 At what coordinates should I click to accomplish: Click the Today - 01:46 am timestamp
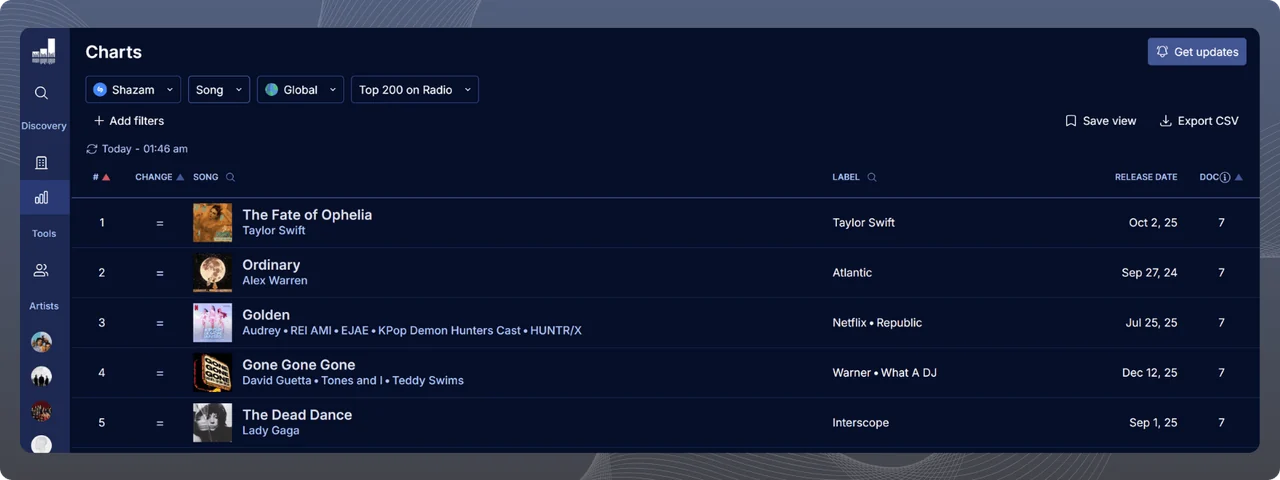pyautogui.click(x=145, y=149)
